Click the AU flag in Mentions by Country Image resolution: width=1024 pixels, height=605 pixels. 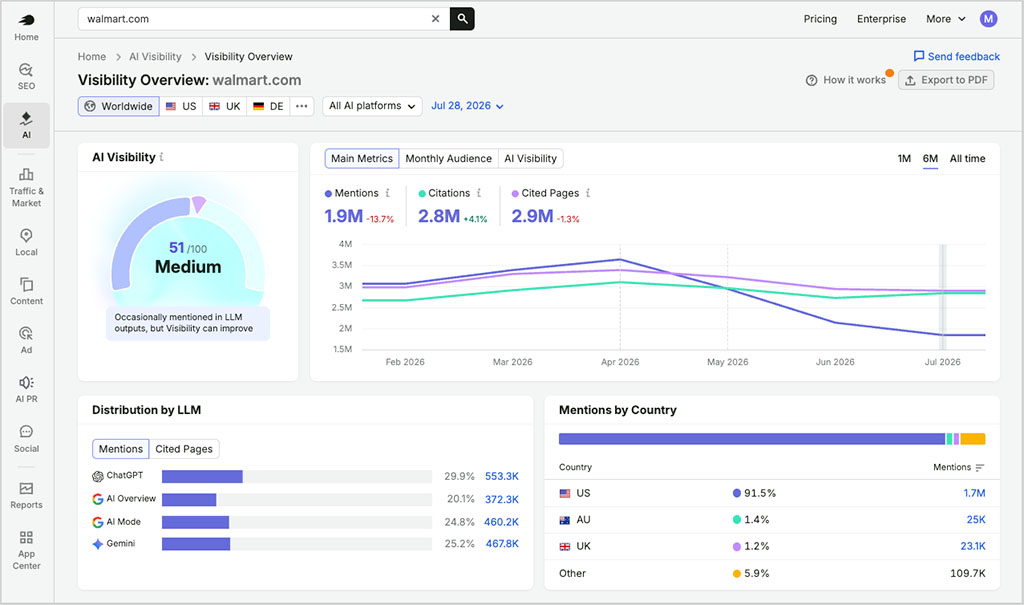tap(565, 520)
